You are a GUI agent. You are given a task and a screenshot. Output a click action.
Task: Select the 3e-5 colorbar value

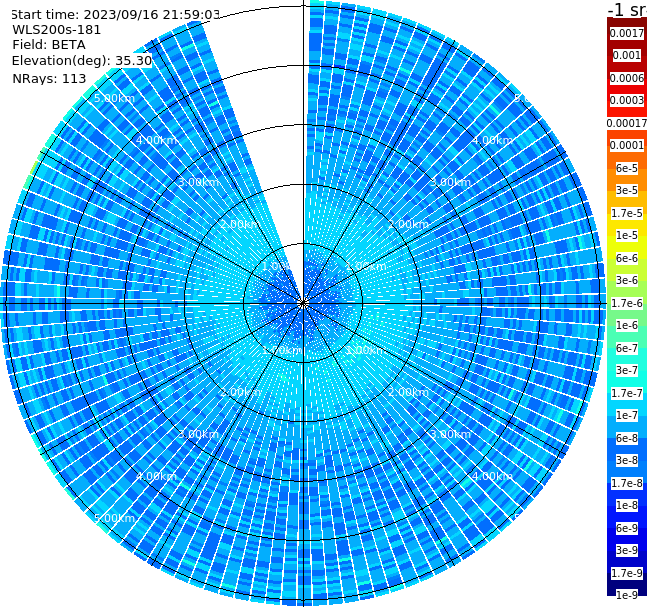[627, 190]
